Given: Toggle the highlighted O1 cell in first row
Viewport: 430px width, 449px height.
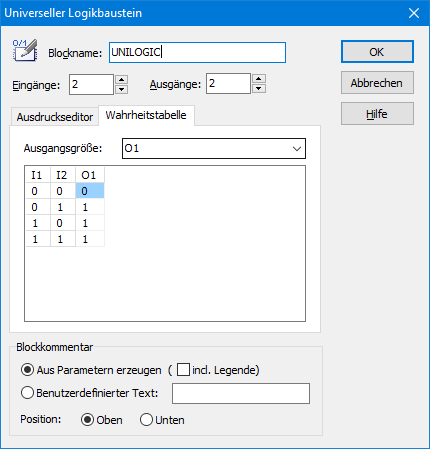Looking at the screenshot, I should point(90,191).
